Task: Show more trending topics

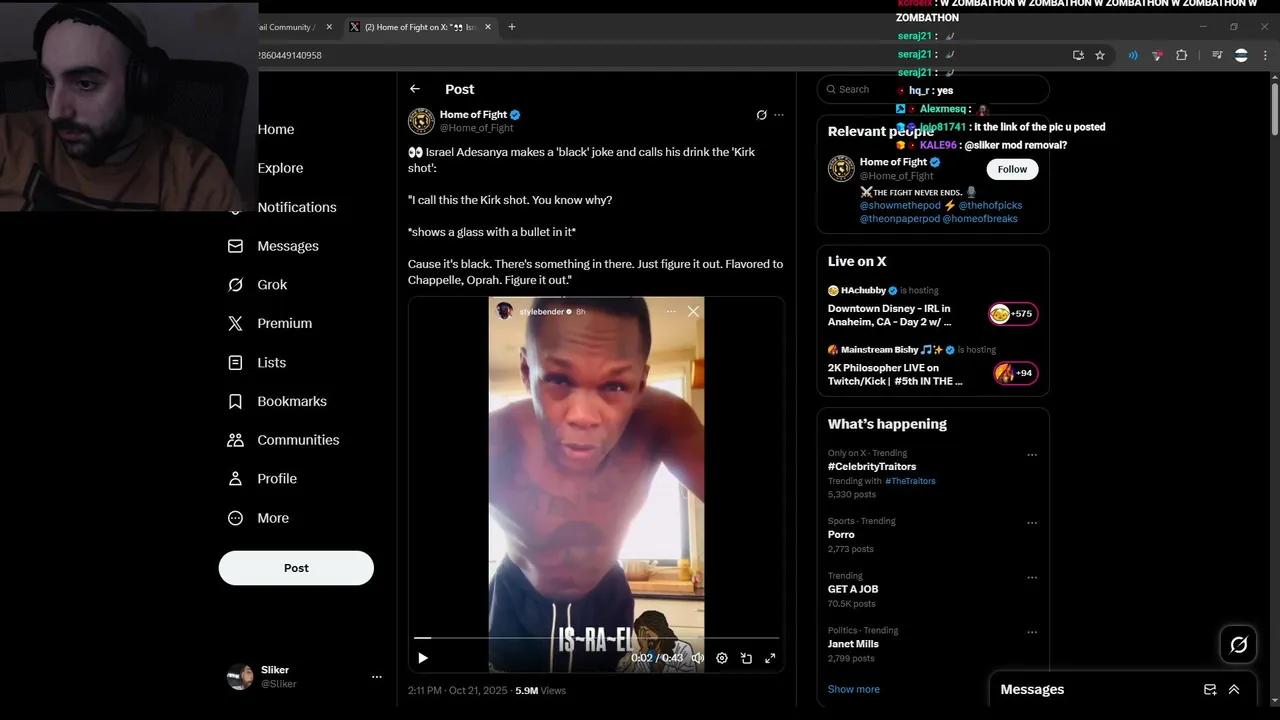Action: click(x=854, y=689)
